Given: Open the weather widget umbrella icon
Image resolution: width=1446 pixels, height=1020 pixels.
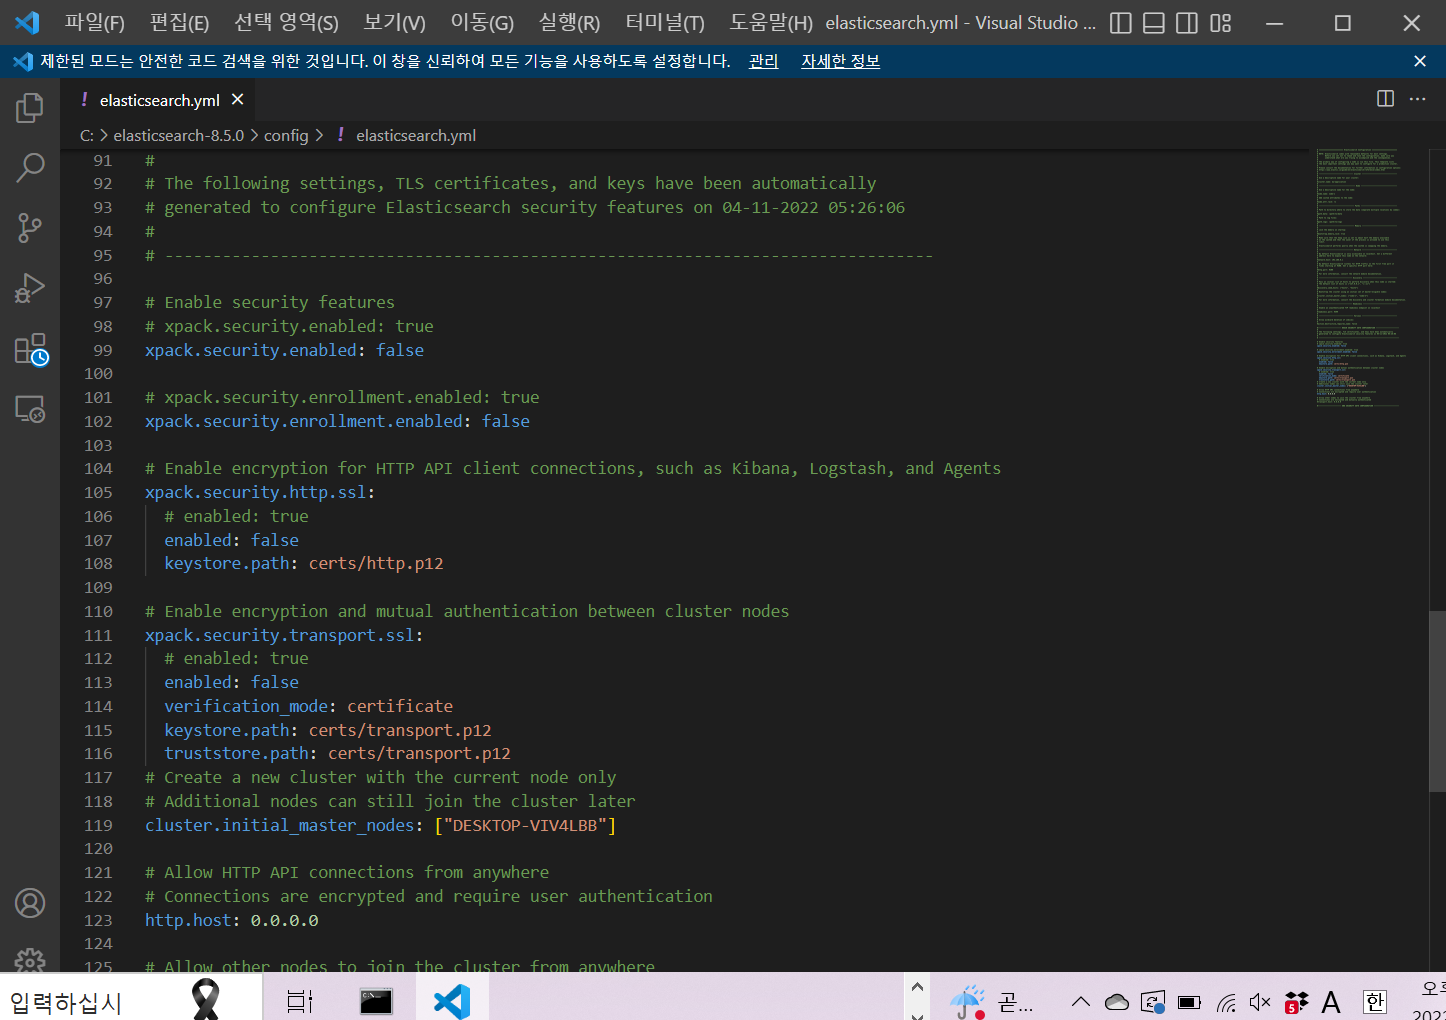Looking at the screenshot, I should click(967, 1001).
